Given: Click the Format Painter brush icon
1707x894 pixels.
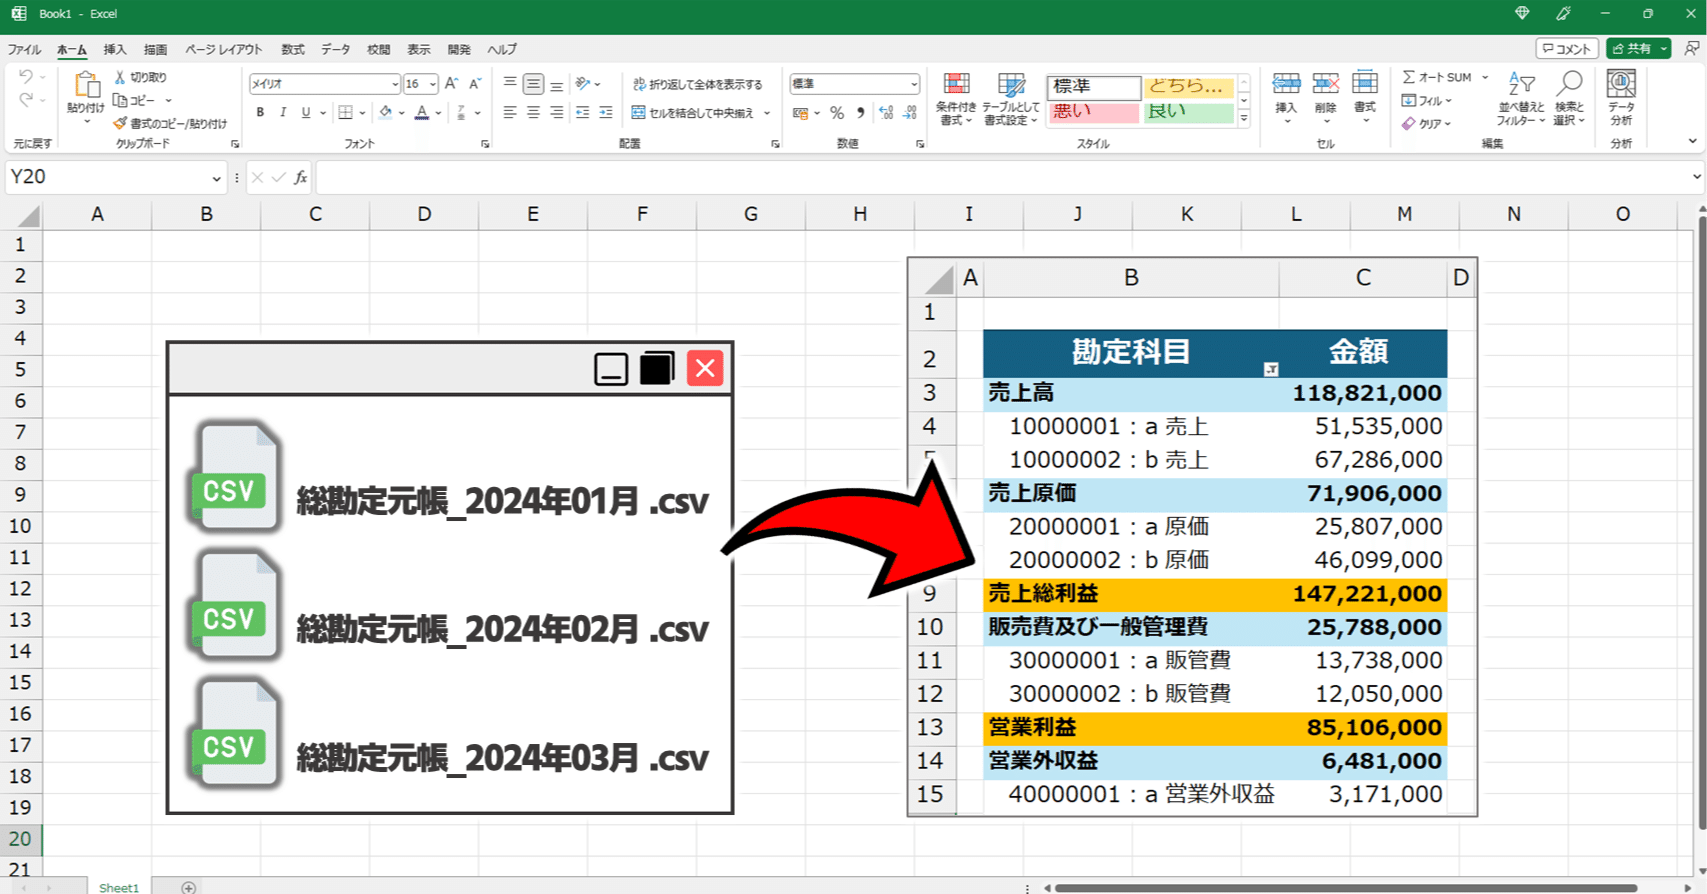Looking at the screenshot, I should tap(120, 123).
